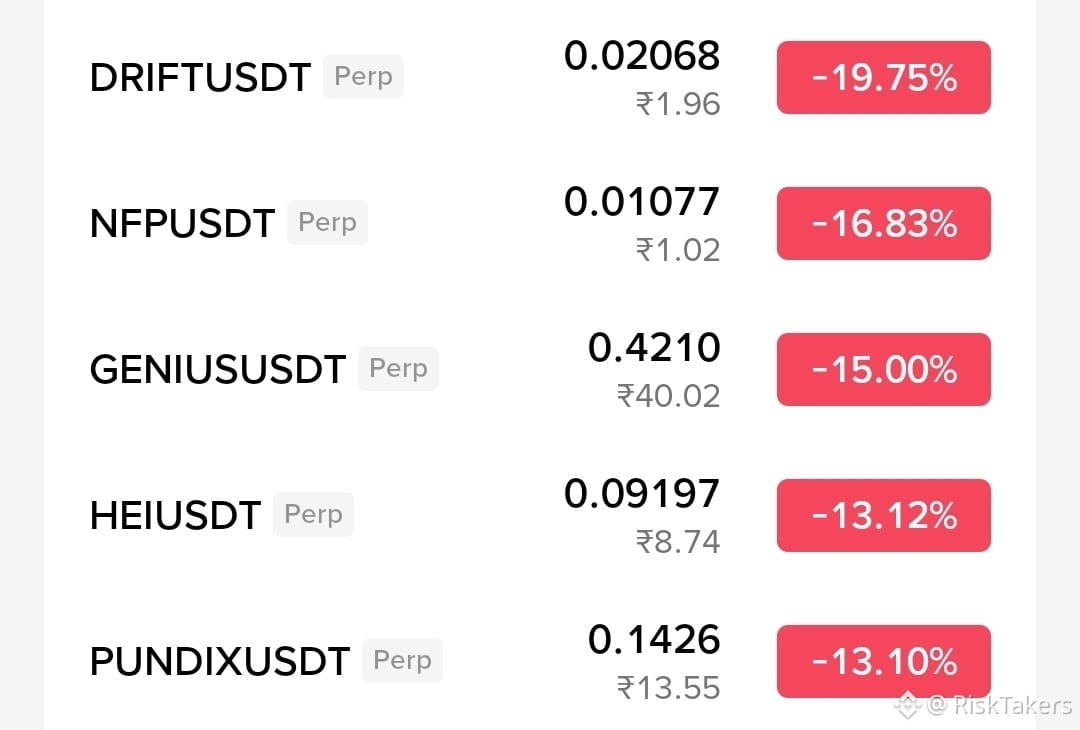Click the -13.10% change badge
This screenshot has height=730, width=1080.
(884, 661)
